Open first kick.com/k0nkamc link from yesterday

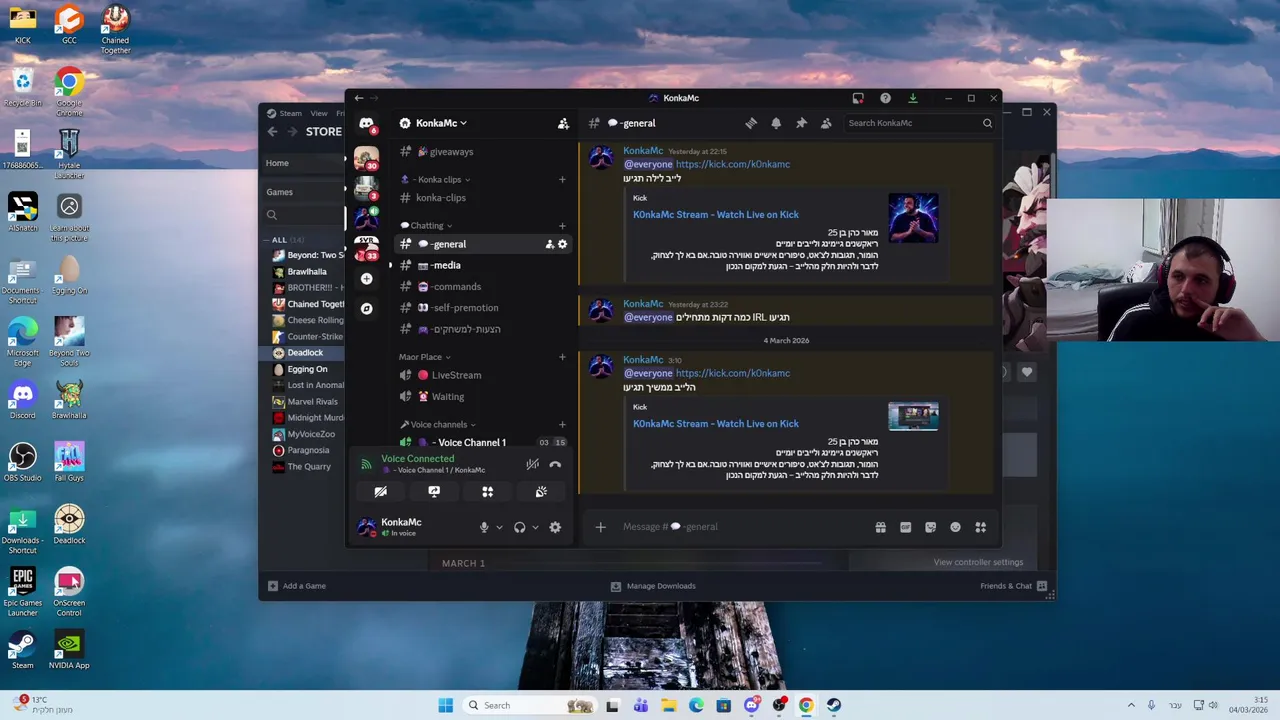pos(732,164)
